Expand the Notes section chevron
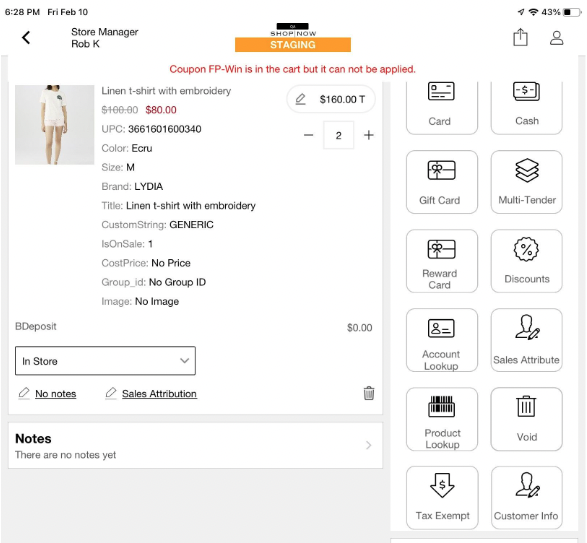587x543 pixels. tap(368, 445)
